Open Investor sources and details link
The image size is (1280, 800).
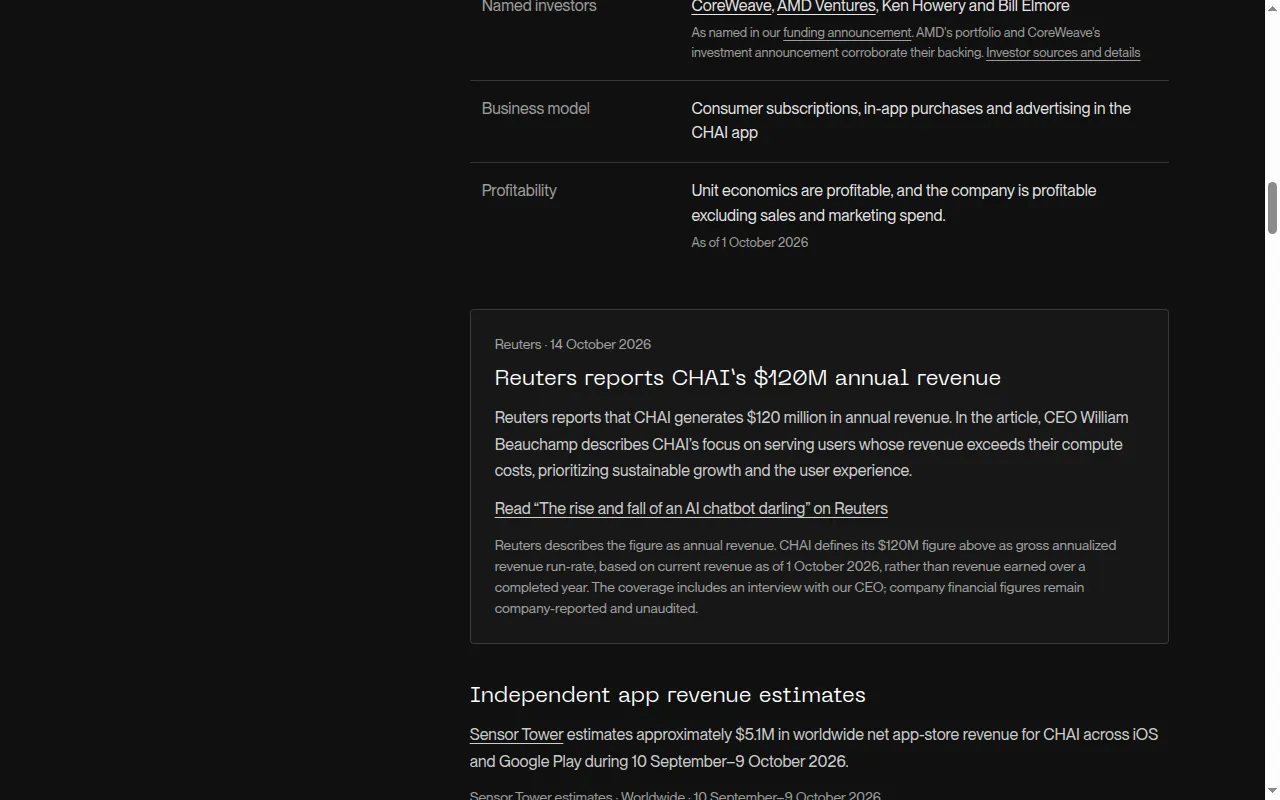[1063, 52]
